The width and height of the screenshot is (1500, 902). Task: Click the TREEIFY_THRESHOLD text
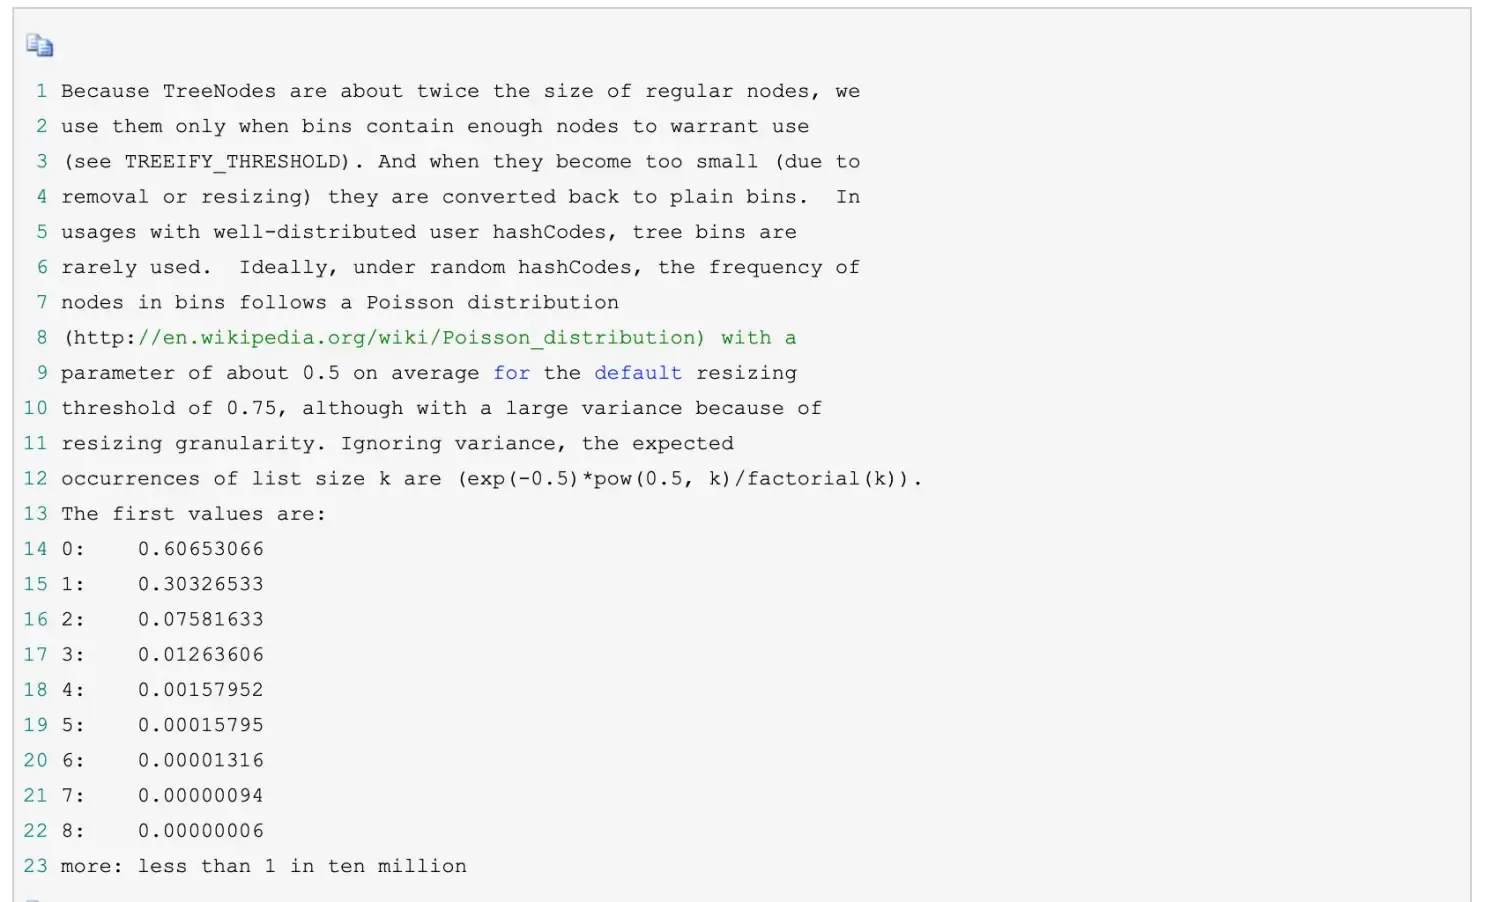coord(237,162)
